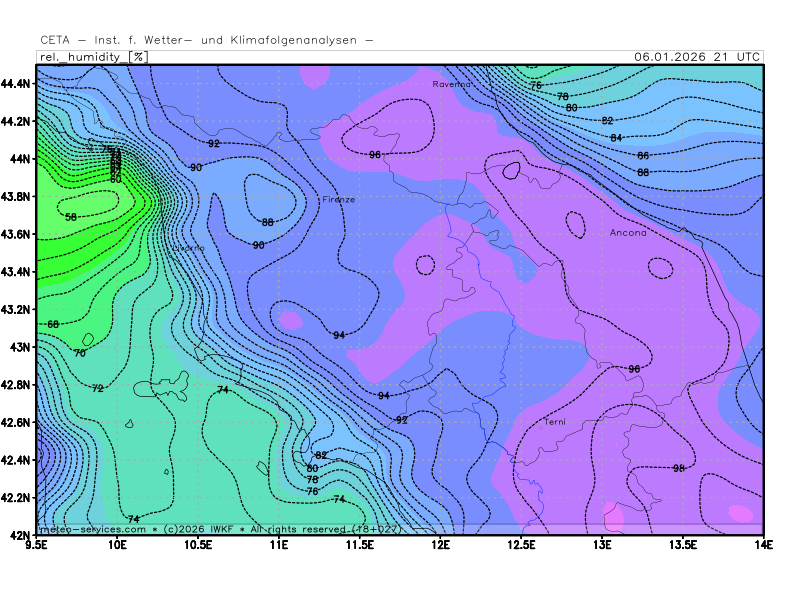The height and width of the screenshot is (600, 800).
Task: Click the 44.4N latitude axis label
Action: [18, 83]
